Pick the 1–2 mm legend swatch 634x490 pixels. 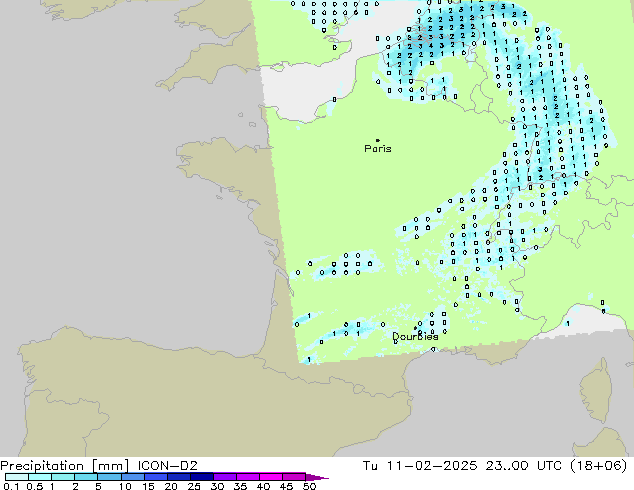(63, 477)
